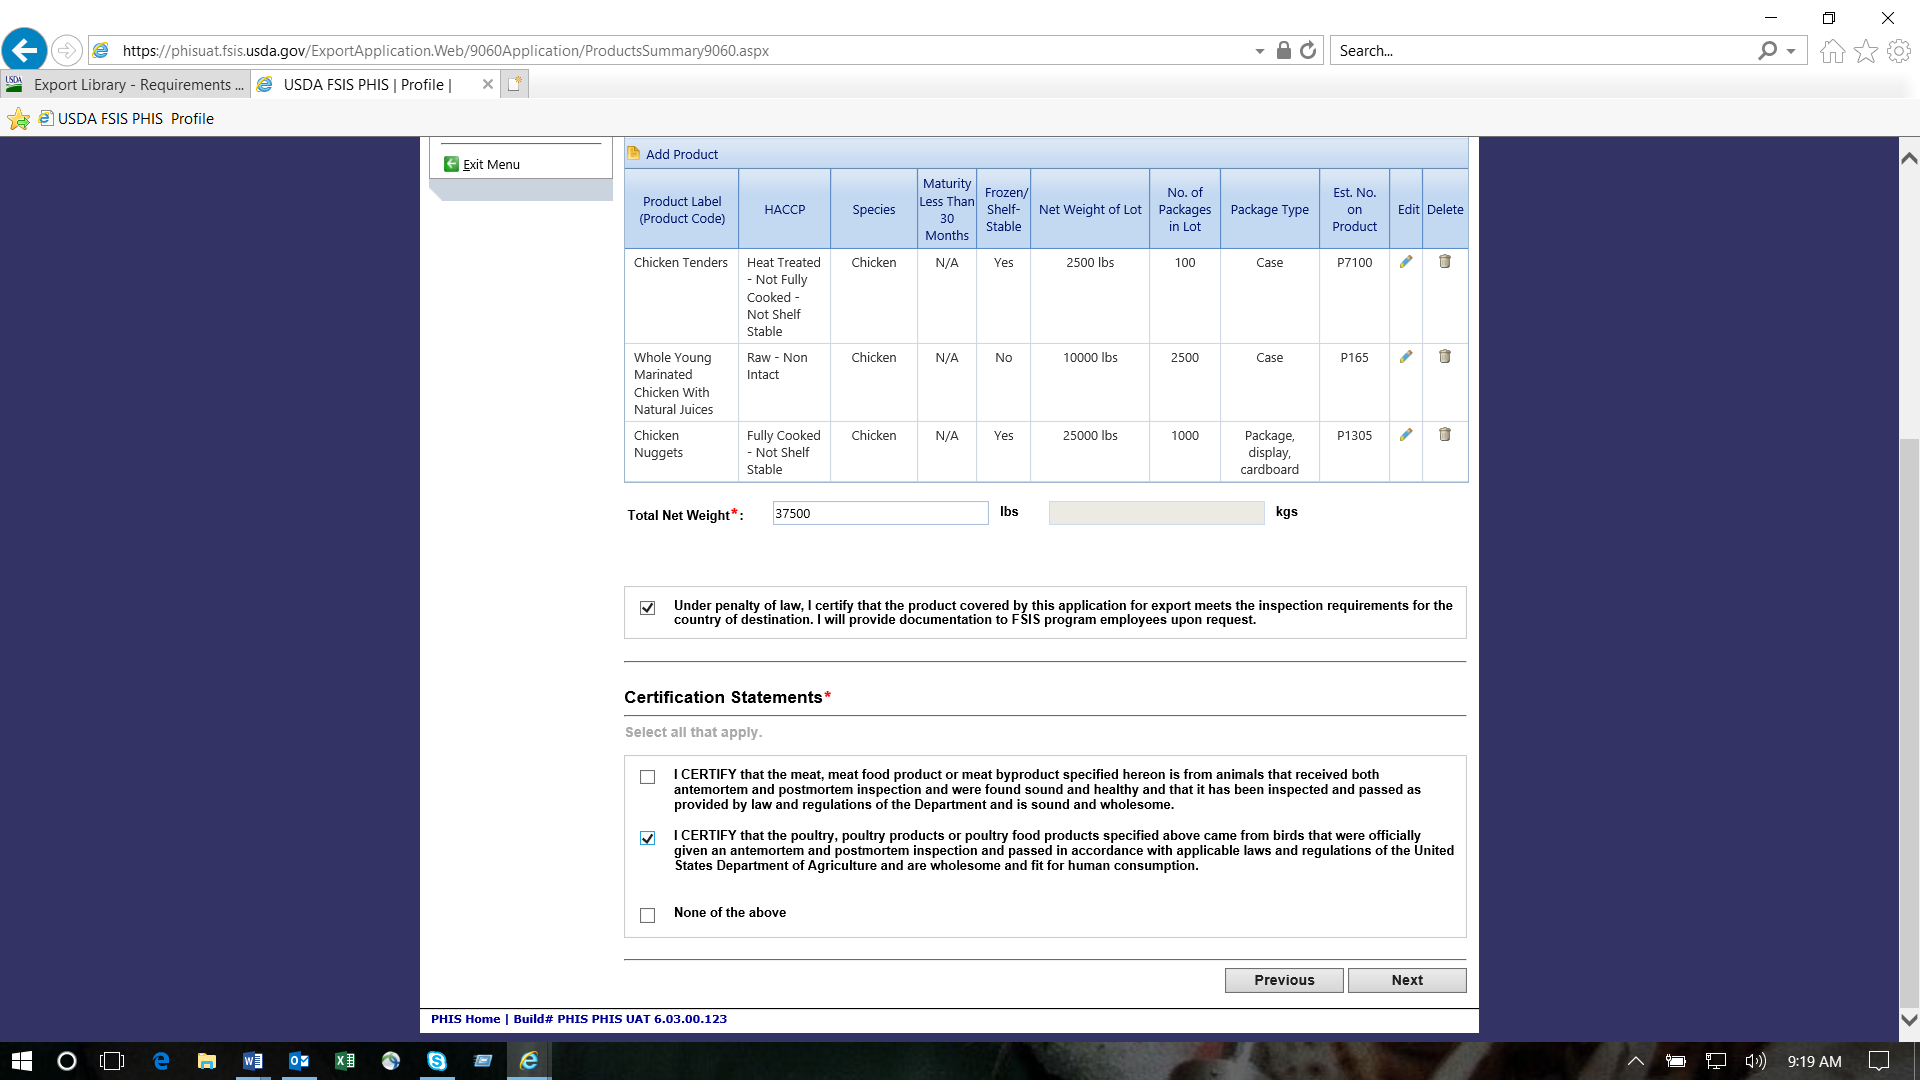Check the meat food product certification box
The width and height of the screenshot is (1920, 1080).
[648, 777]
